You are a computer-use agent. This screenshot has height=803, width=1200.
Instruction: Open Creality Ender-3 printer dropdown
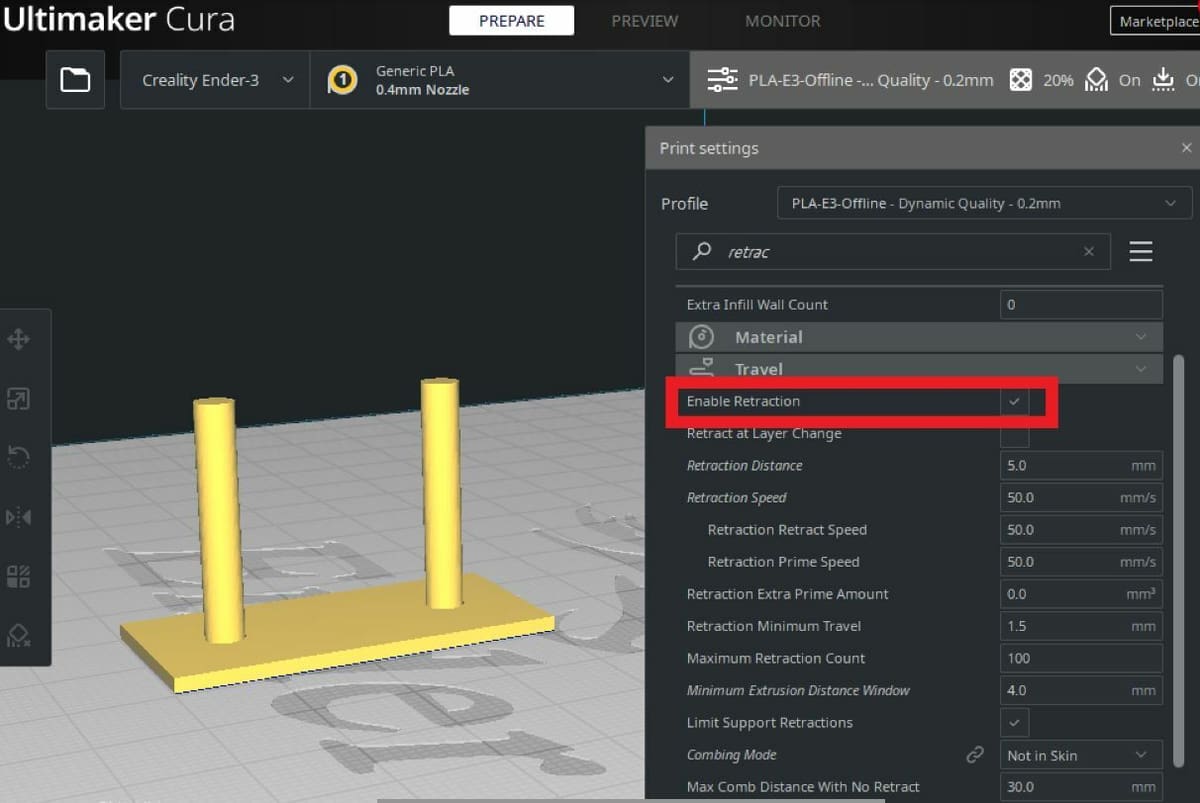[215, 80]
